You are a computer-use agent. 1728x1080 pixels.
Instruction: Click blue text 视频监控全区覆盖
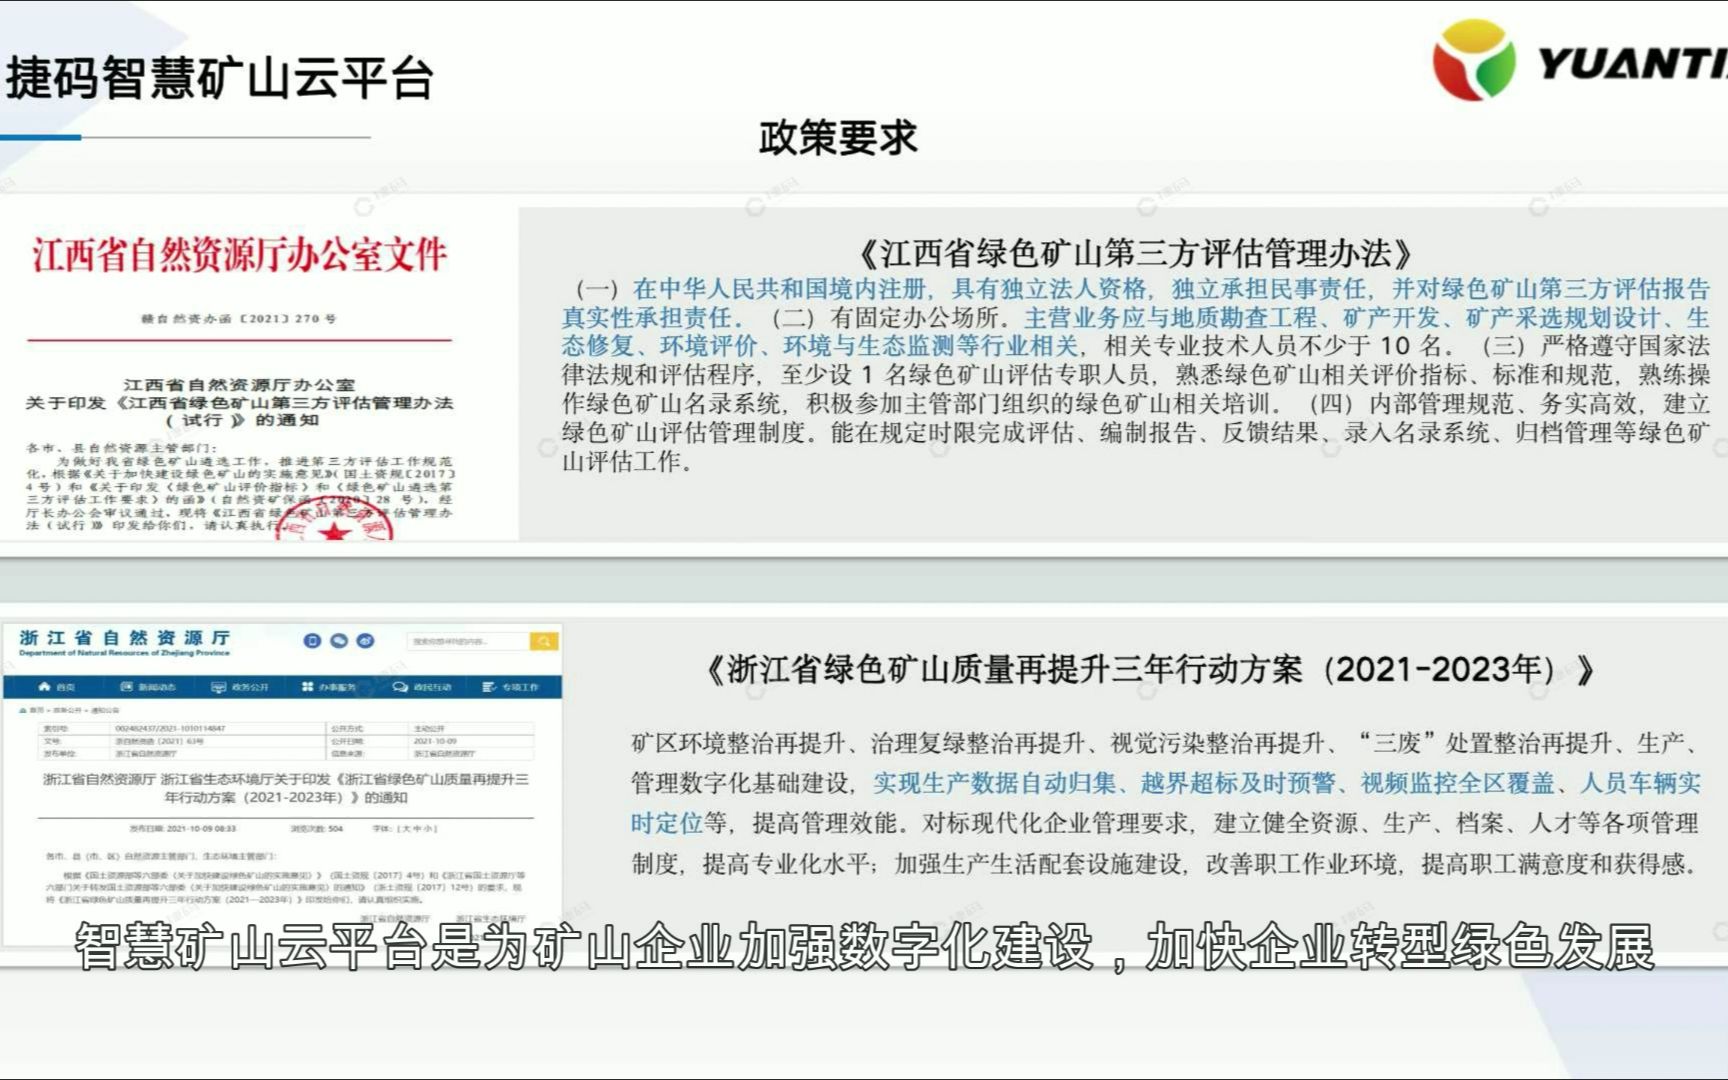point(1458,783)
